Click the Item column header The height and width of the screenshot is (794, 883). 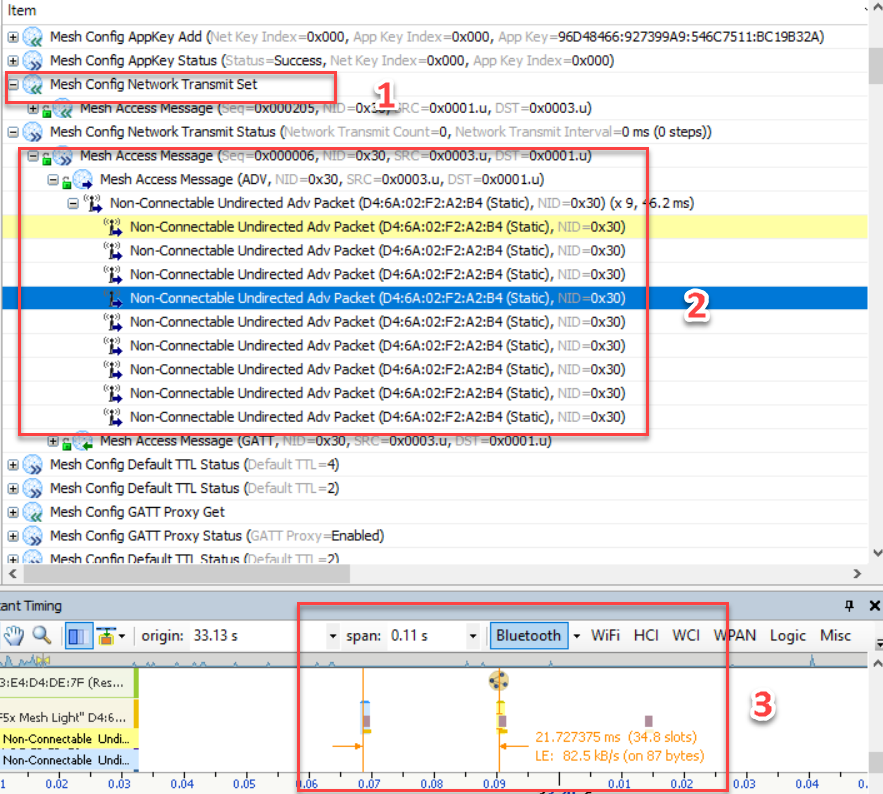click(x=400, y=10)
